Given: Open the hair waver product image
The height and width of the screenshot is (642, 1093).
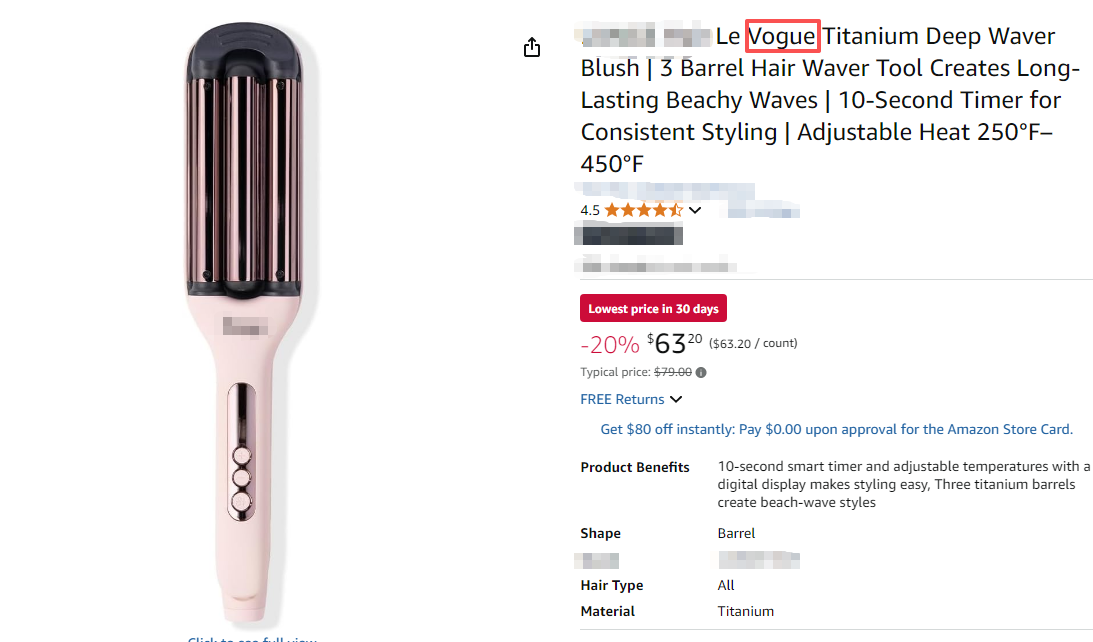Looking at the screenshot, I should tap(246, 320).
